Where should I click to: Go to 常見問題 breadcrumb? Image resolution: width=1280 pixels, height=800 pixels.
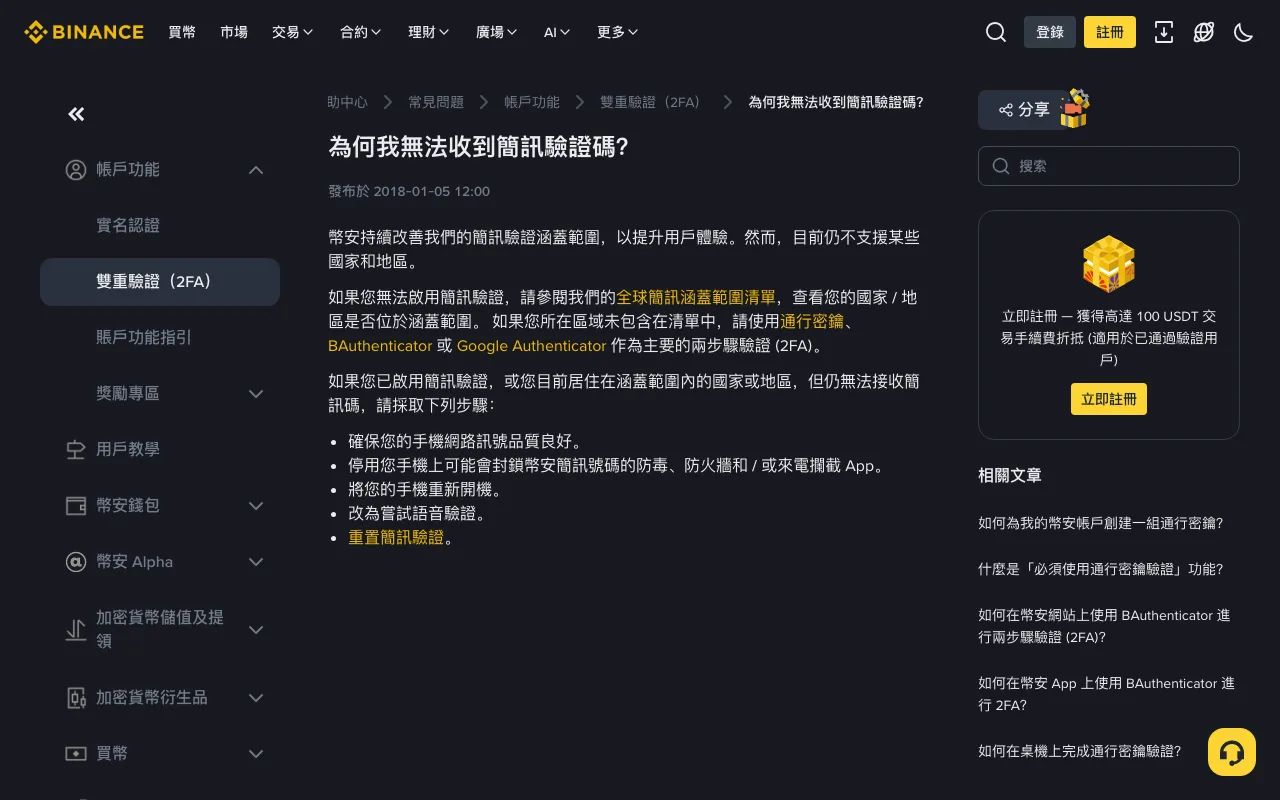[436, 102]
